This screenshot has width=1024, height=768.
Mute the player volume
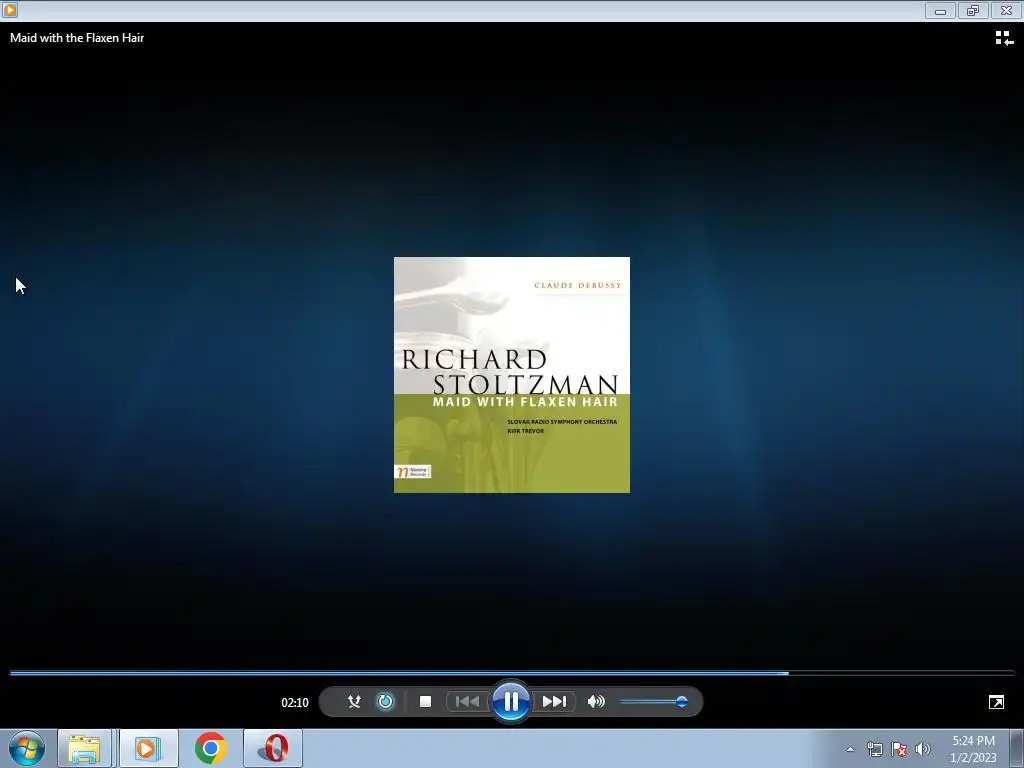click(x=596, y=701)
